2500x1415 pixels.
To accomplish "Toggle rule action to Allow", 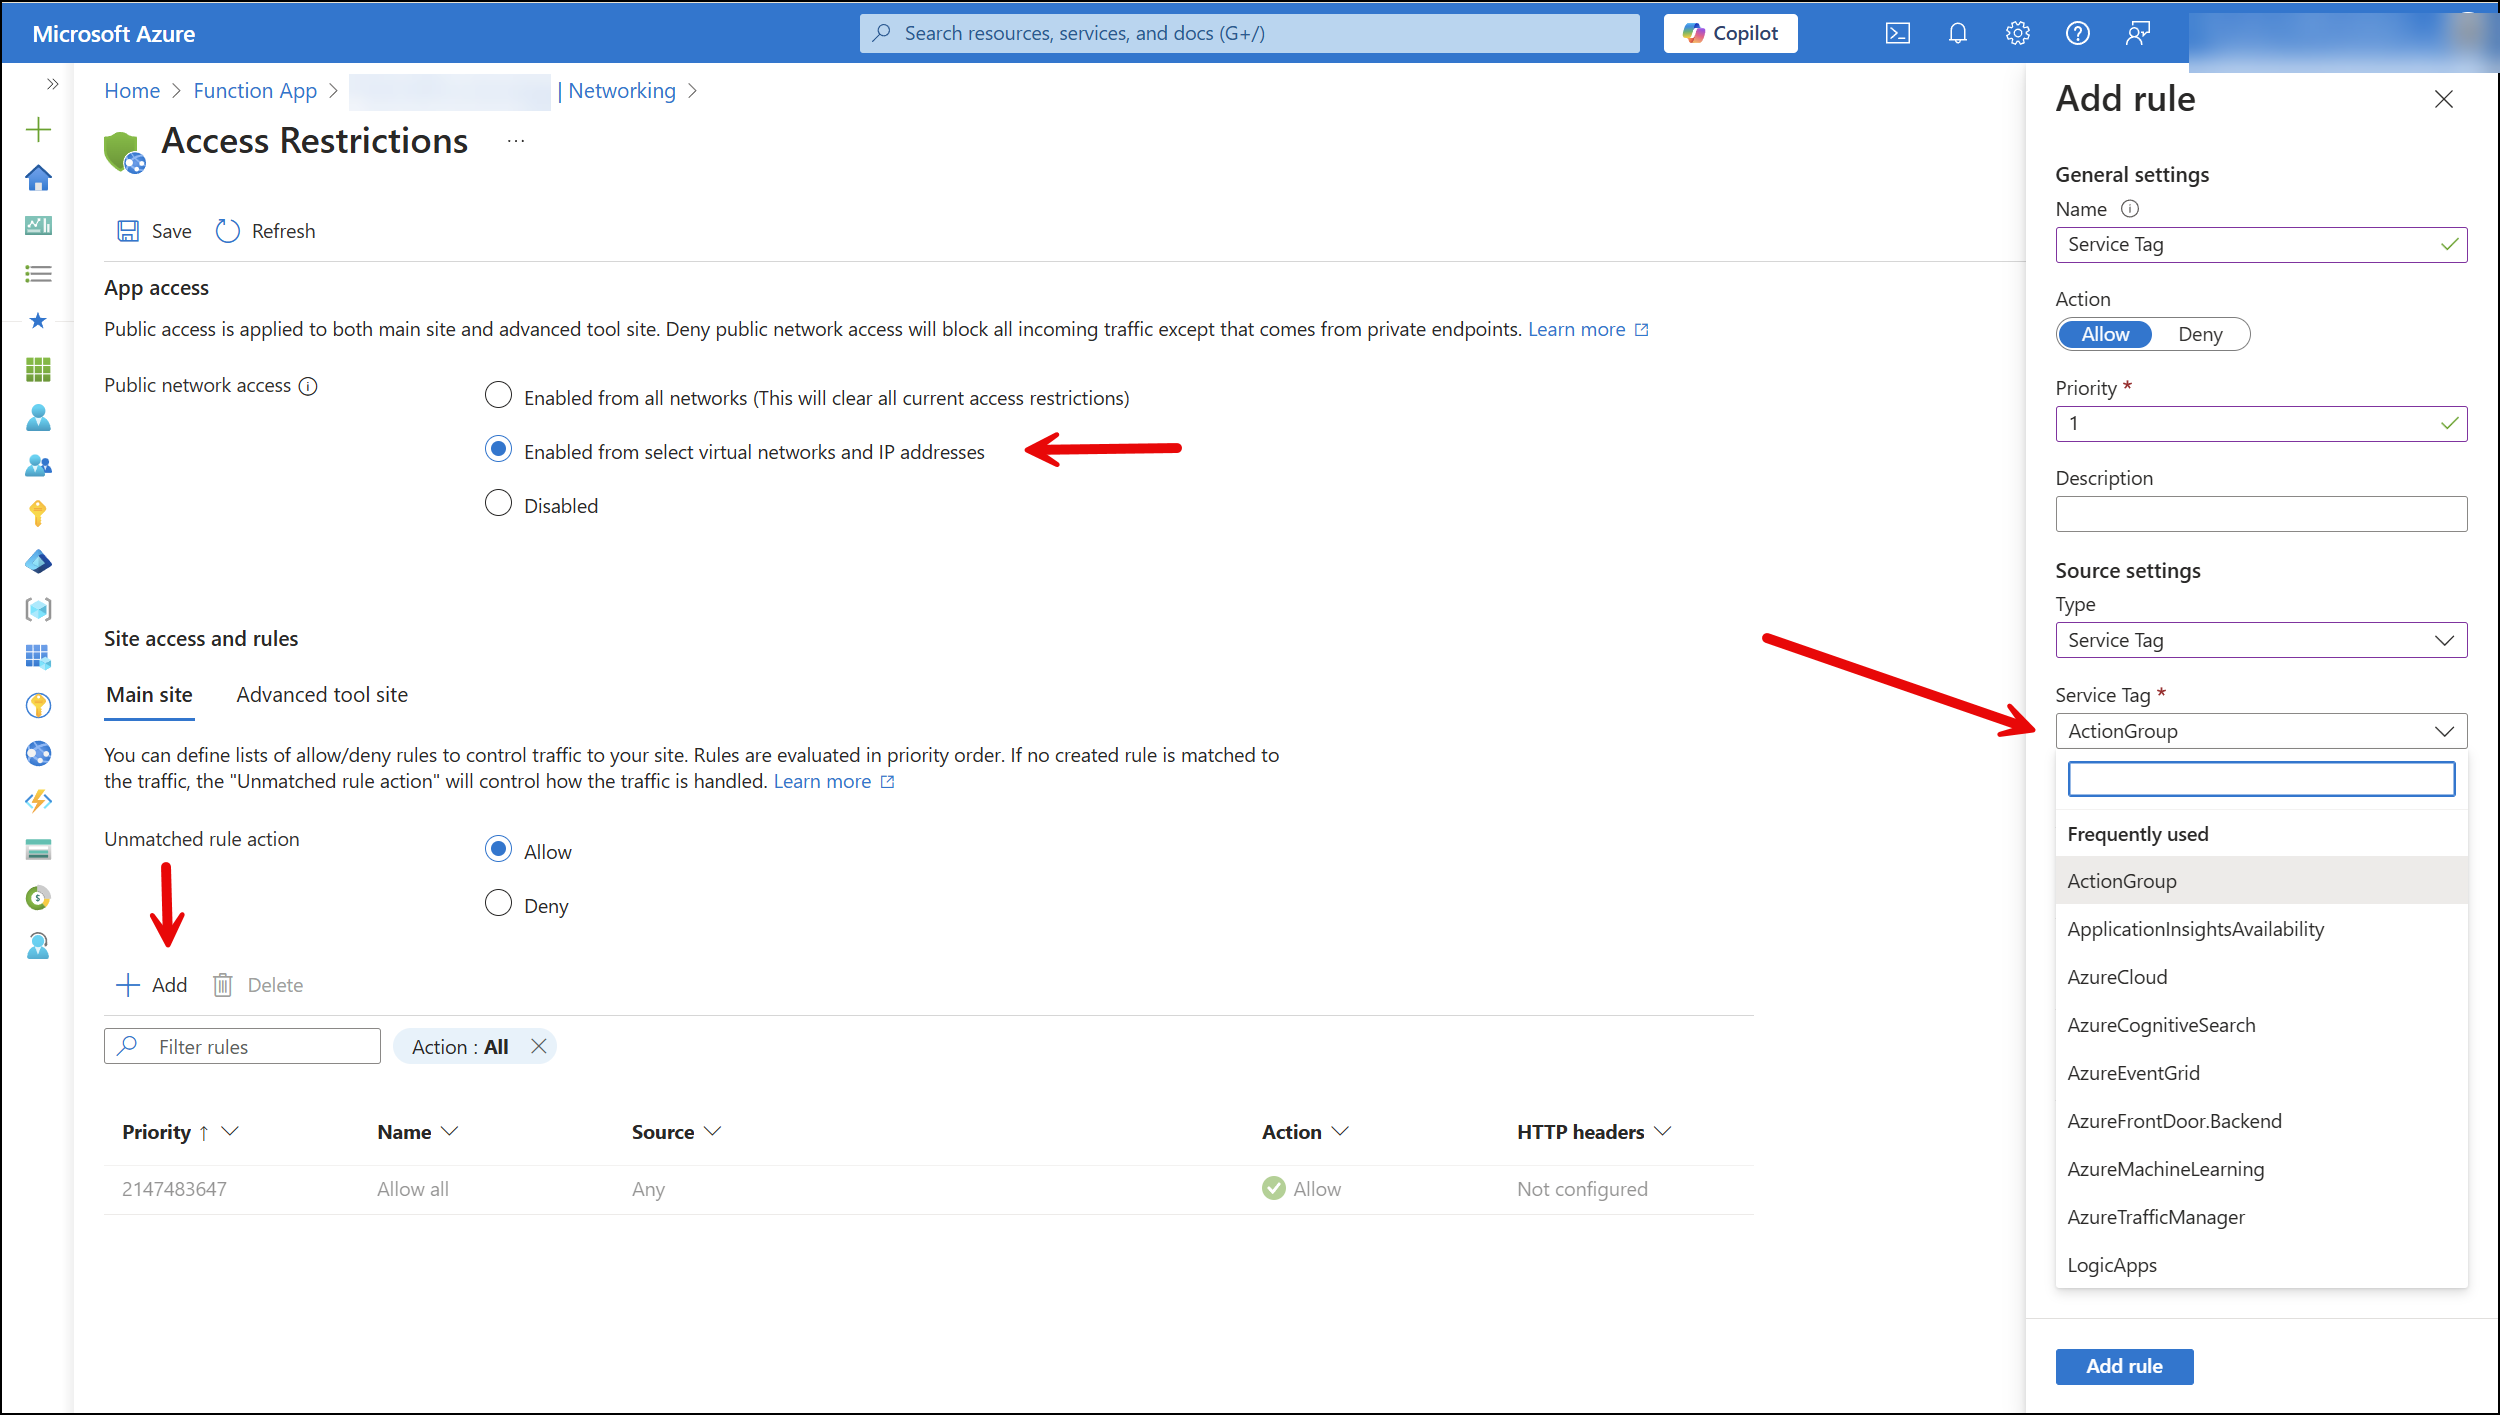I will [2105, 334].
